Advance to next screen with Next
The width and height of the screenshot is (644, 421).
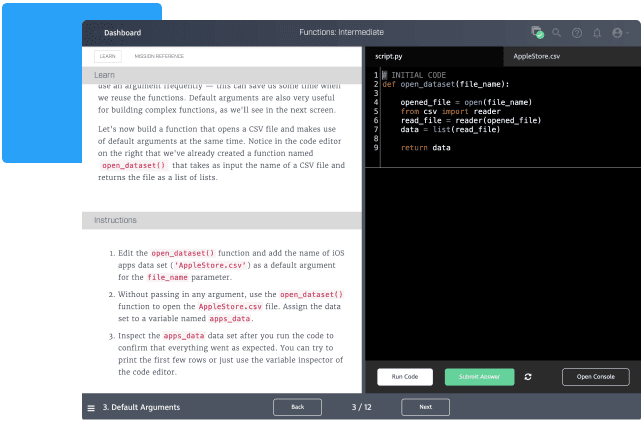425,407
